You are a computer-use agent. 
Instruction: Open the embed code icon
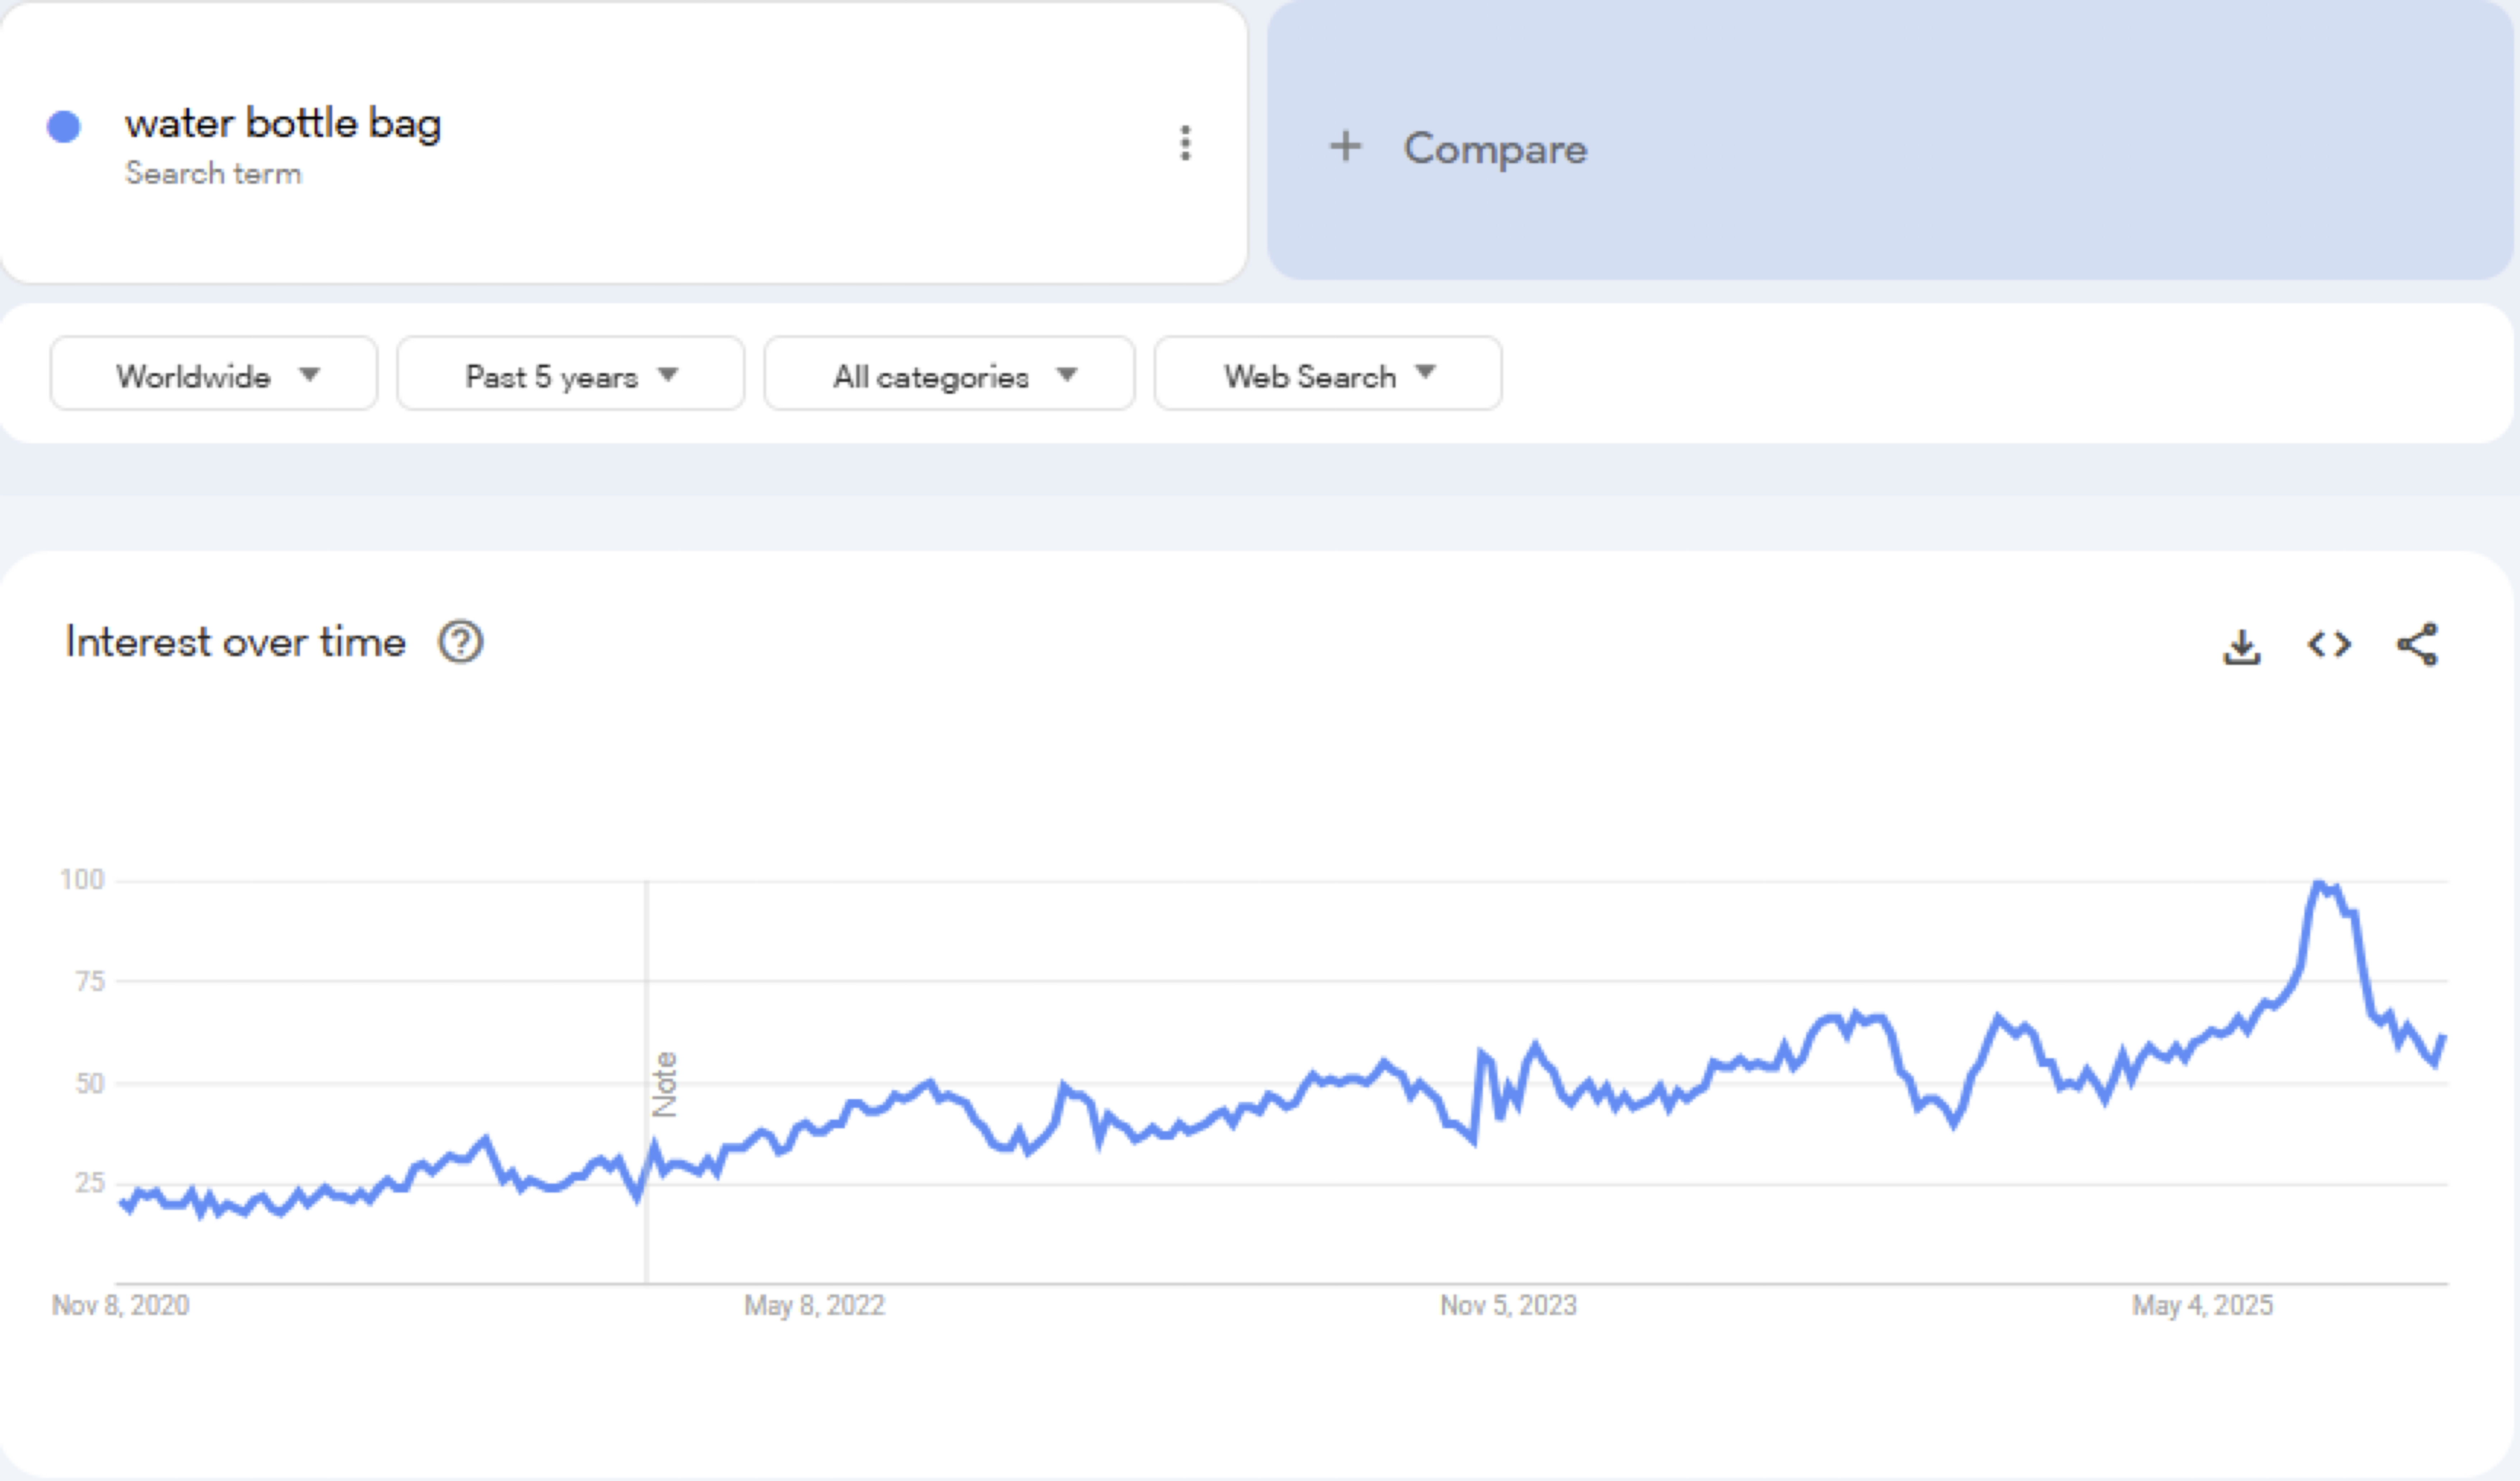[x=2329, y=645]
